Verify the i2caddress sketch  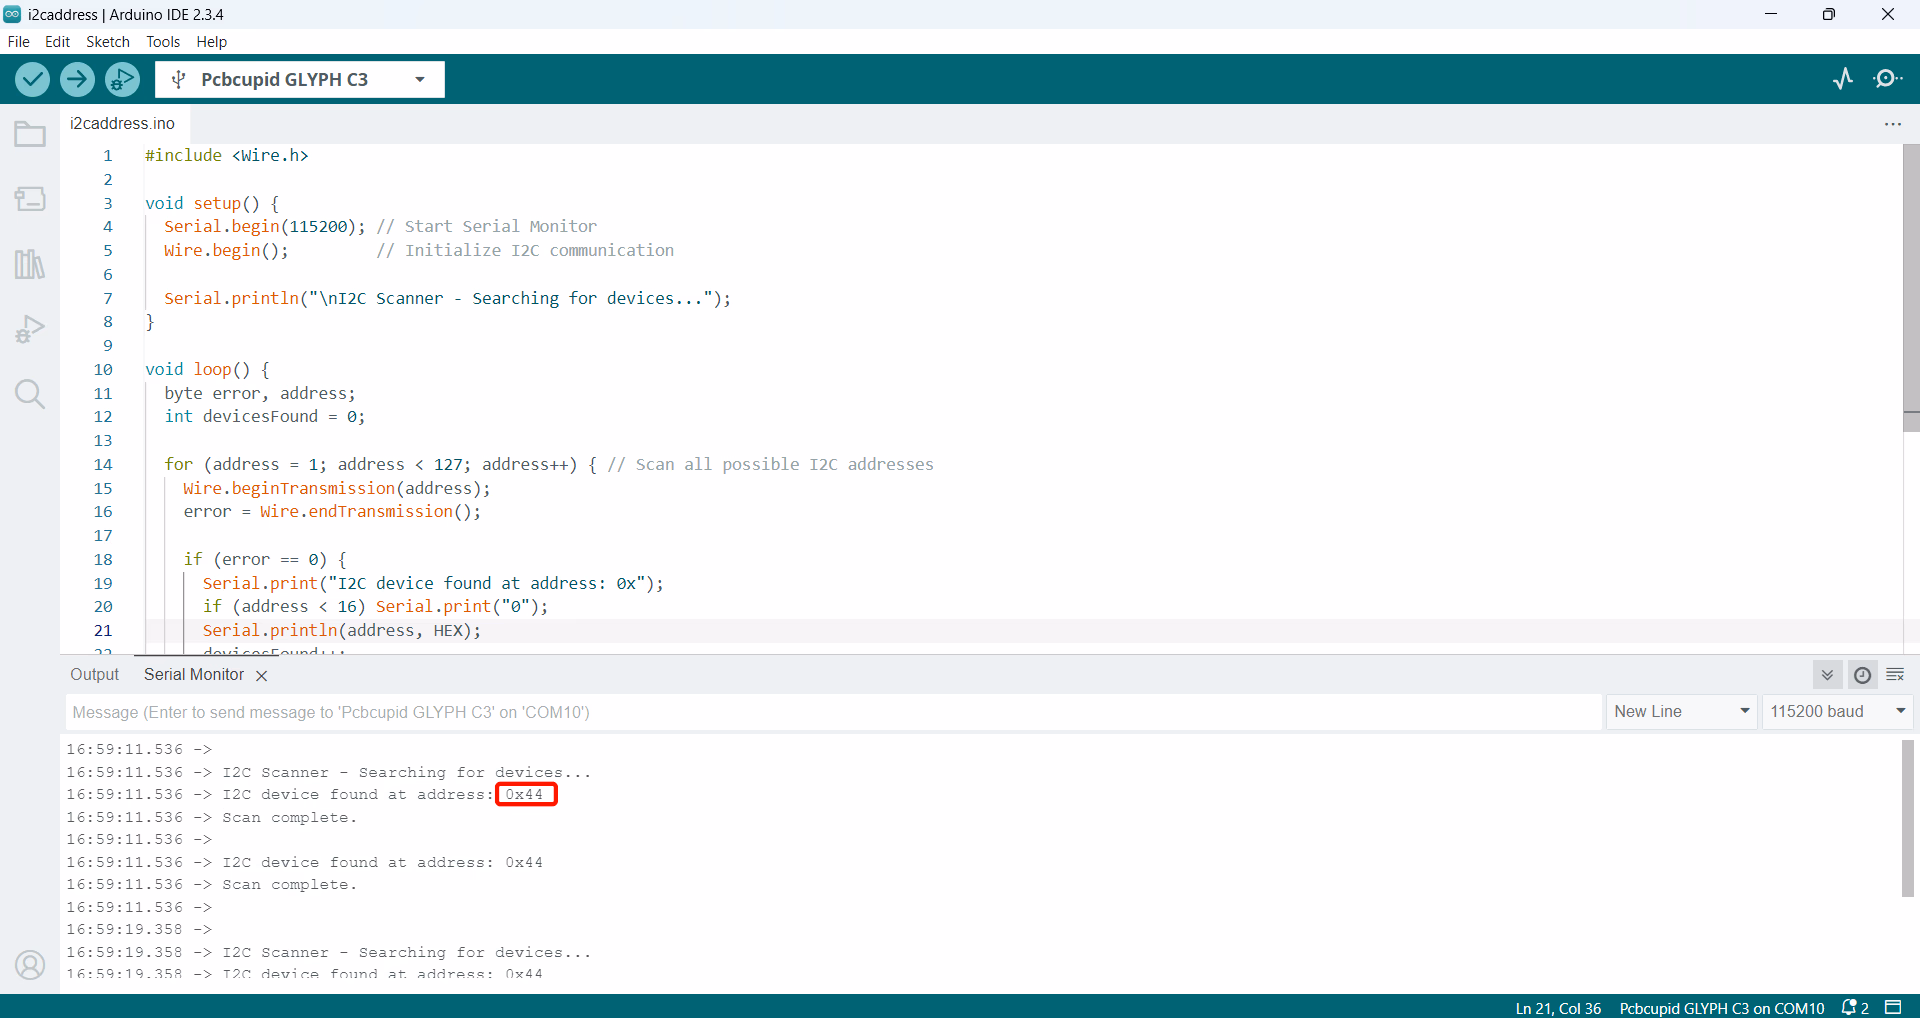32,79
